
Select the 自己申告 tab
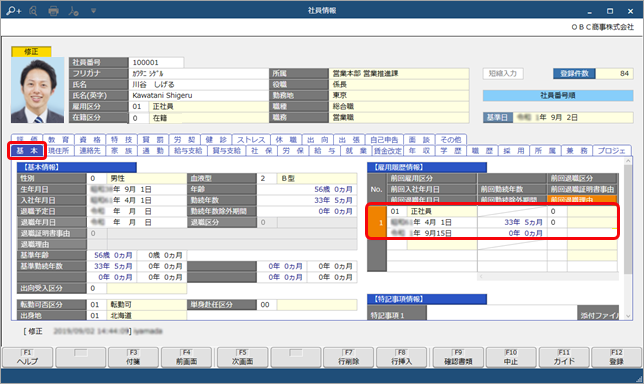click(x=384, y=140)
